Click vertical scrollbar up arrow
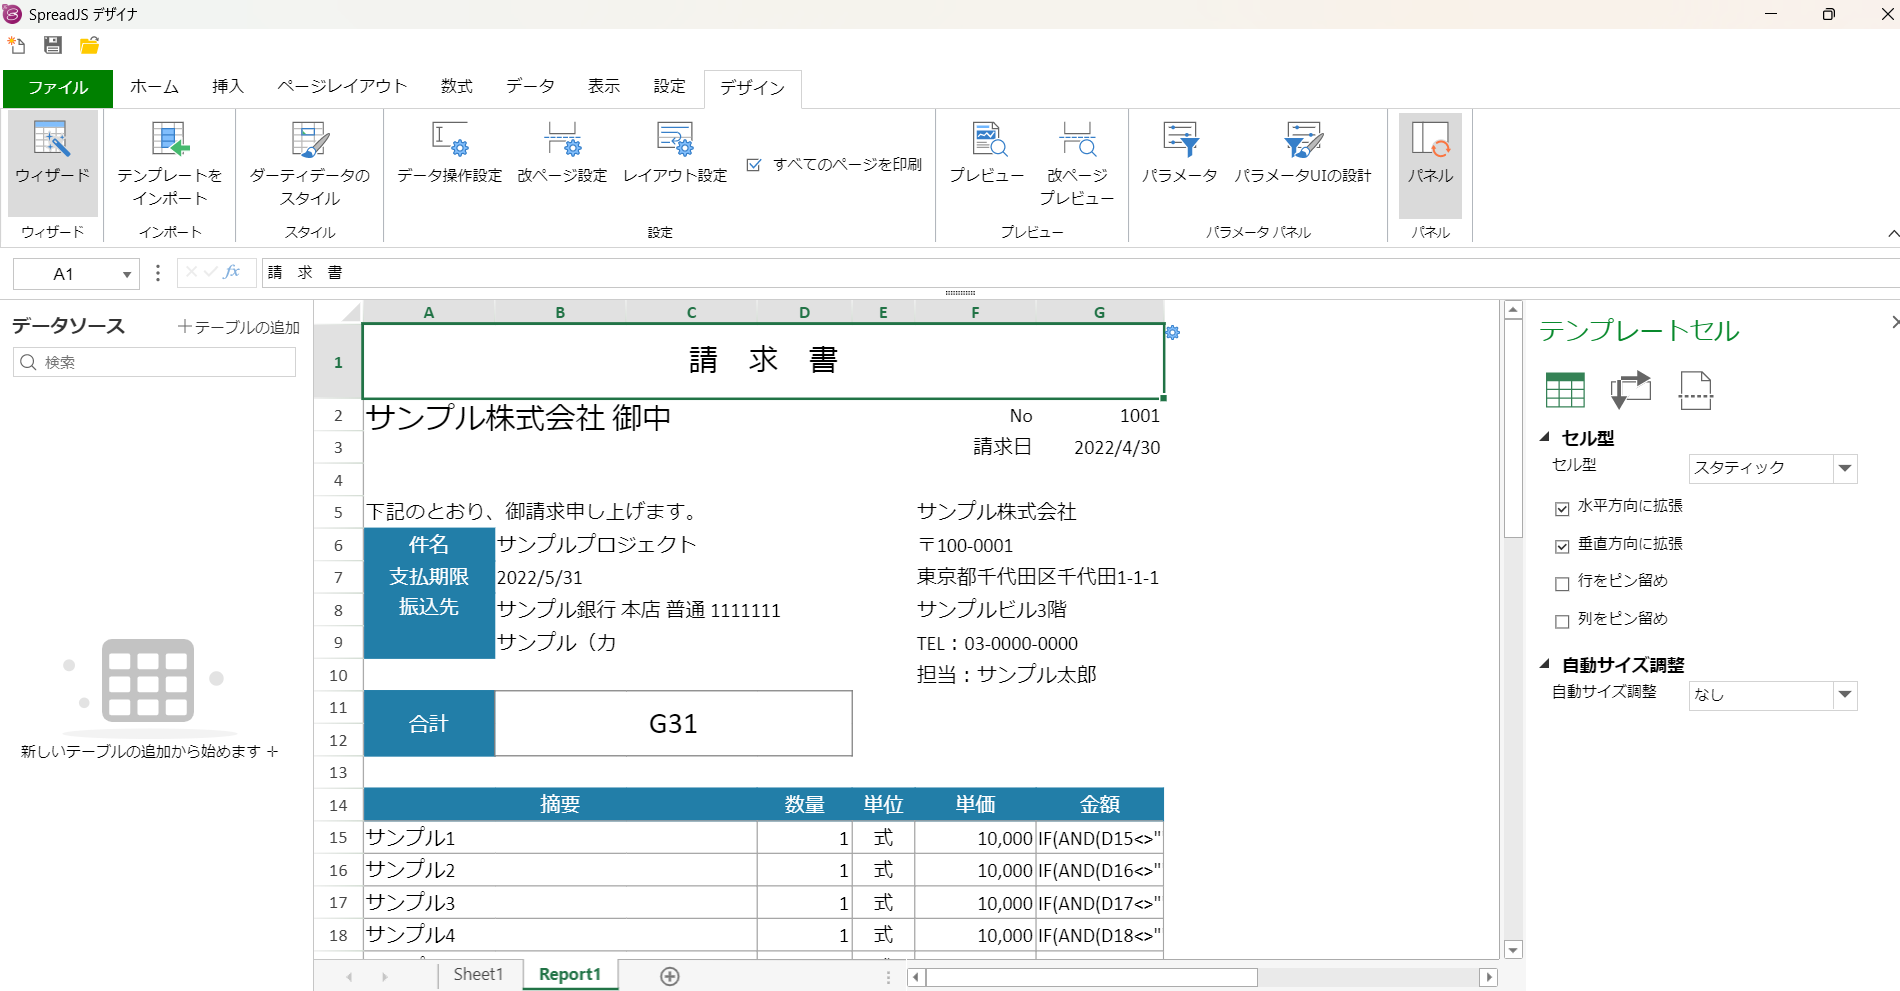 [1513, 310]
